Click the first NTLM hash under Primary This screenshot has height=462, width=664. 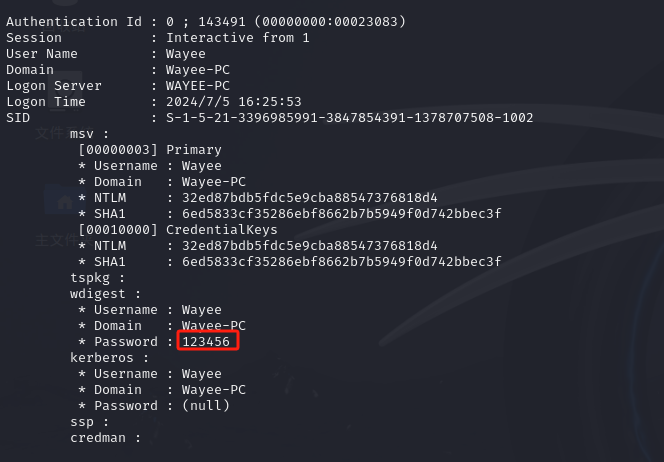point(310,198)
